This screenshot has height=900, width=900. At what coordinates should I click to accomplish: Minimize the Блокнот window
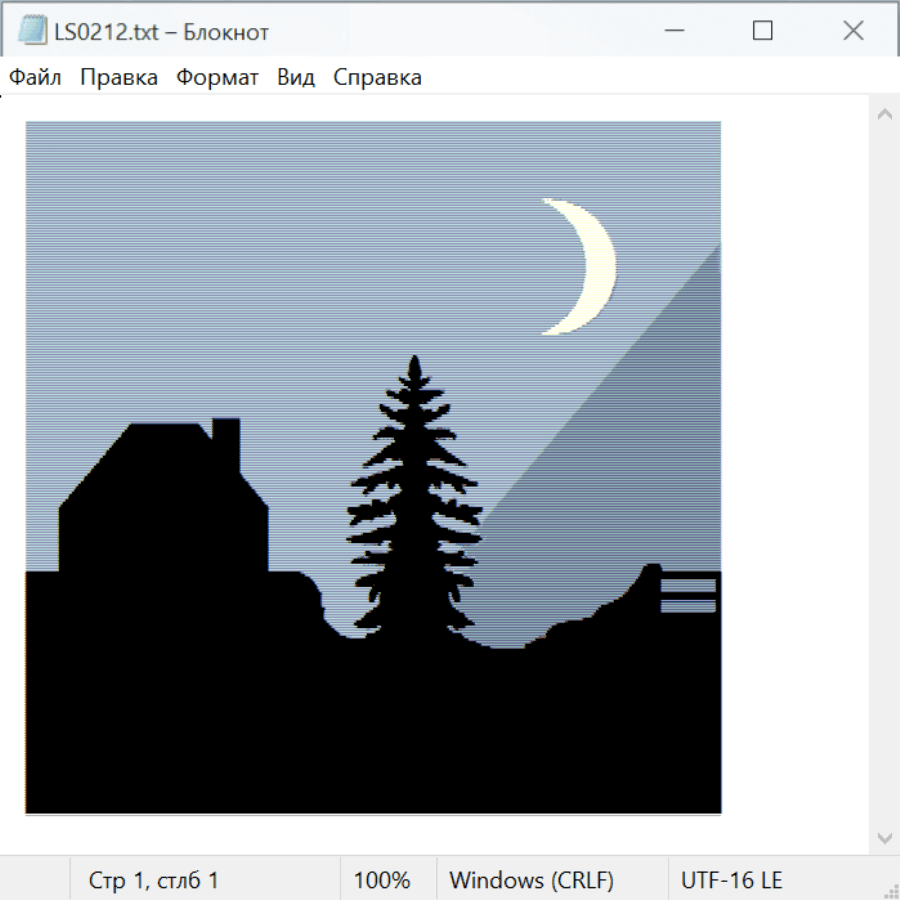coord(672,31)
